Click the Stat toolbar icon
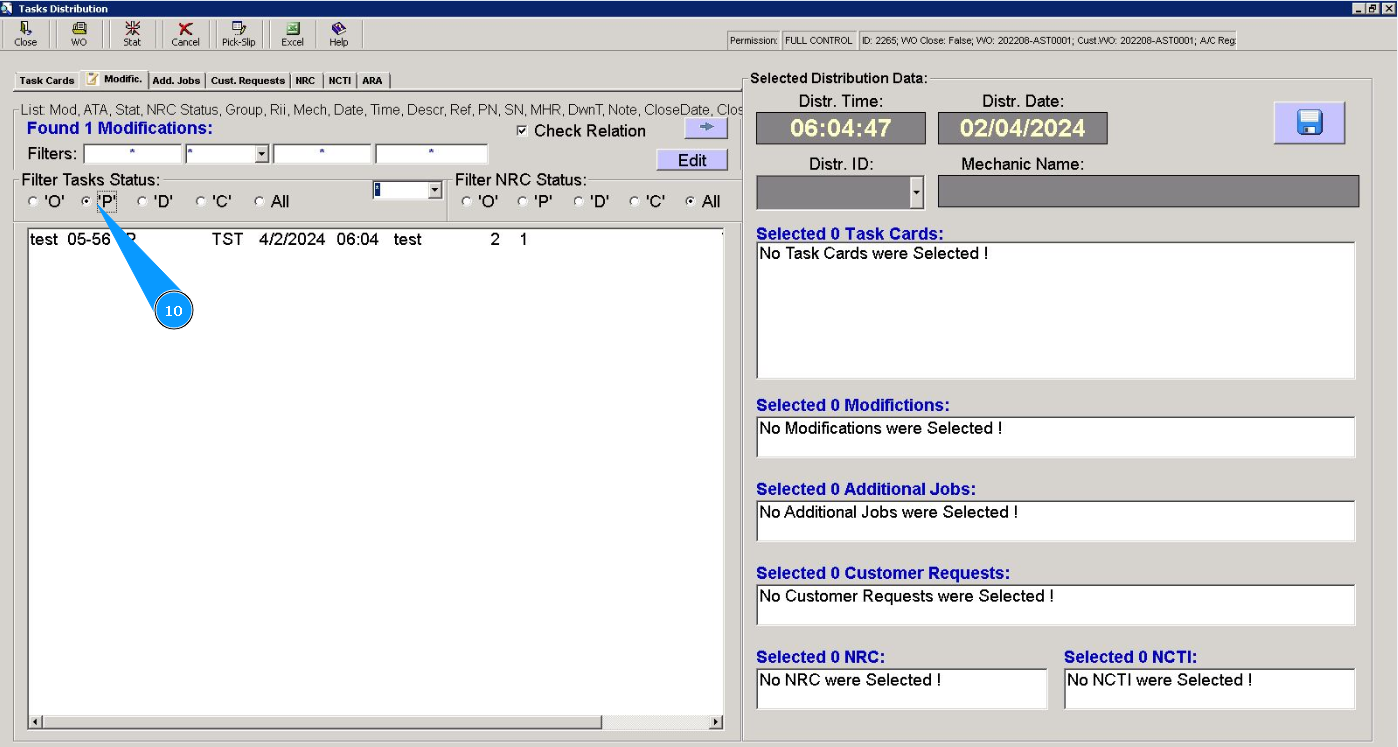This screenshot has width=1398, height=747. 132,34
